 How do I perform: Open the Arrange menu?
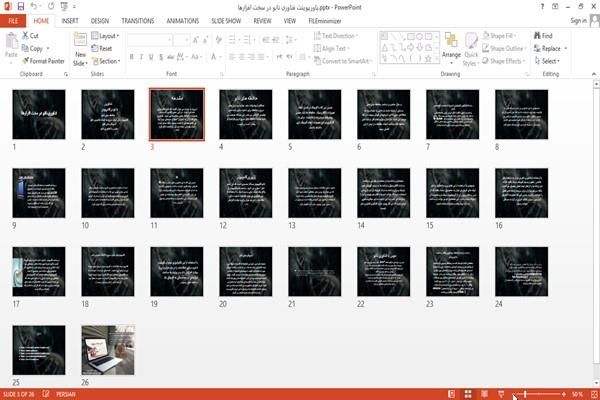click(451, 49)
